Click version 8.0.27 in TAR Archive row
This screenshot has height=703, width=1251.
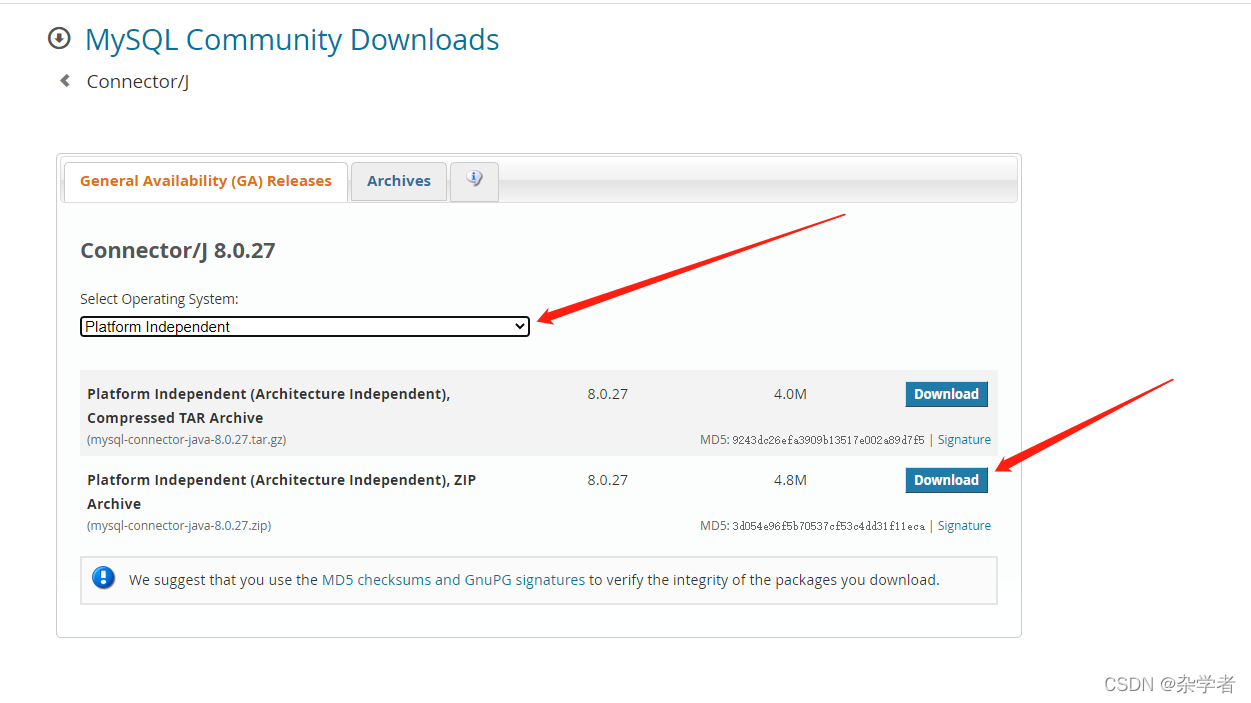coord(608,394)
